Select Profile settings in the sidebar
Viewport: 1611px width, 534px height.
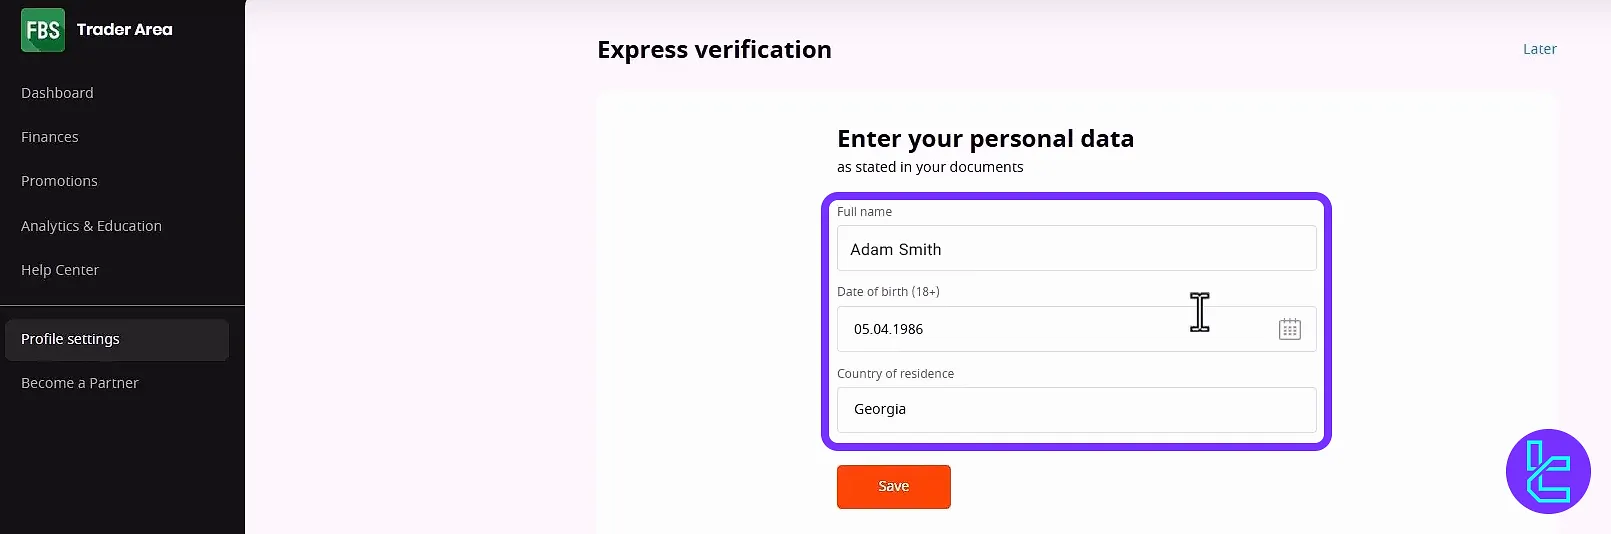(70, 339)
